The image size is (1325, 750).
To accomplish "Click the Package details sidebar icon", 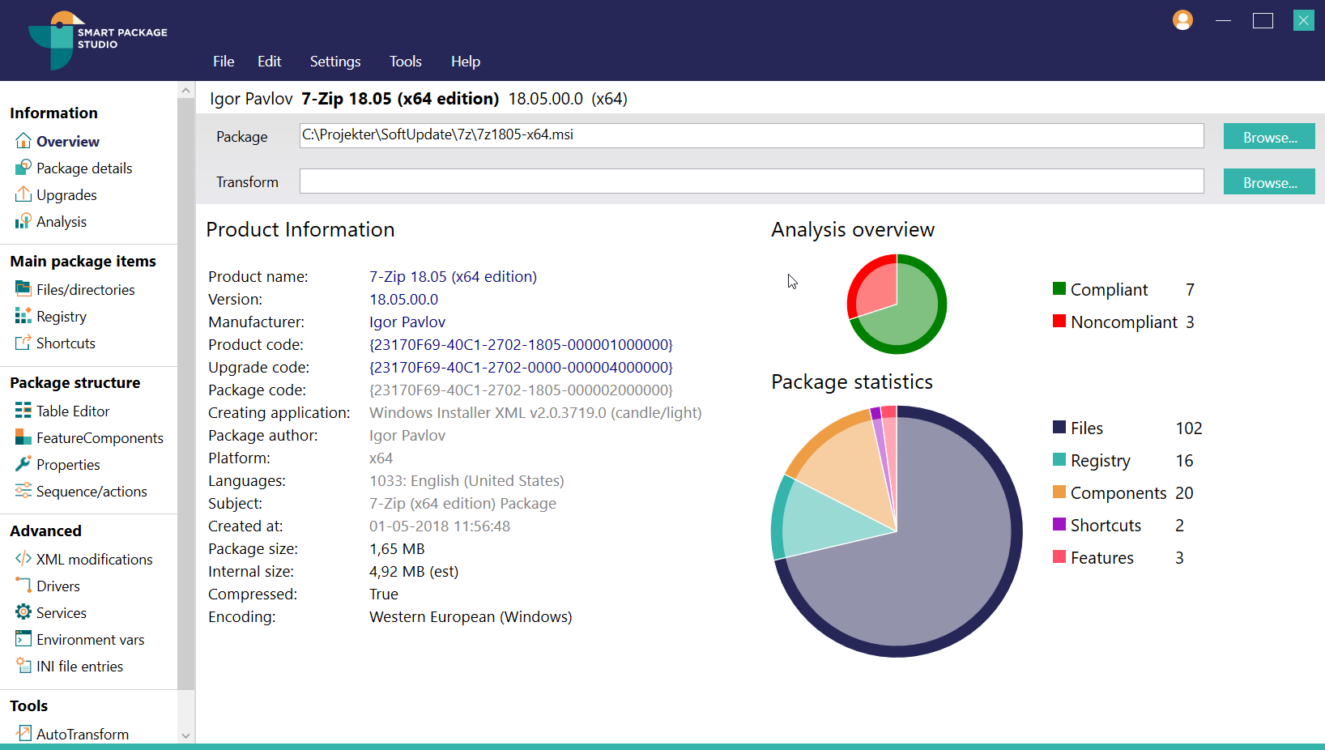I will (23, 168).
